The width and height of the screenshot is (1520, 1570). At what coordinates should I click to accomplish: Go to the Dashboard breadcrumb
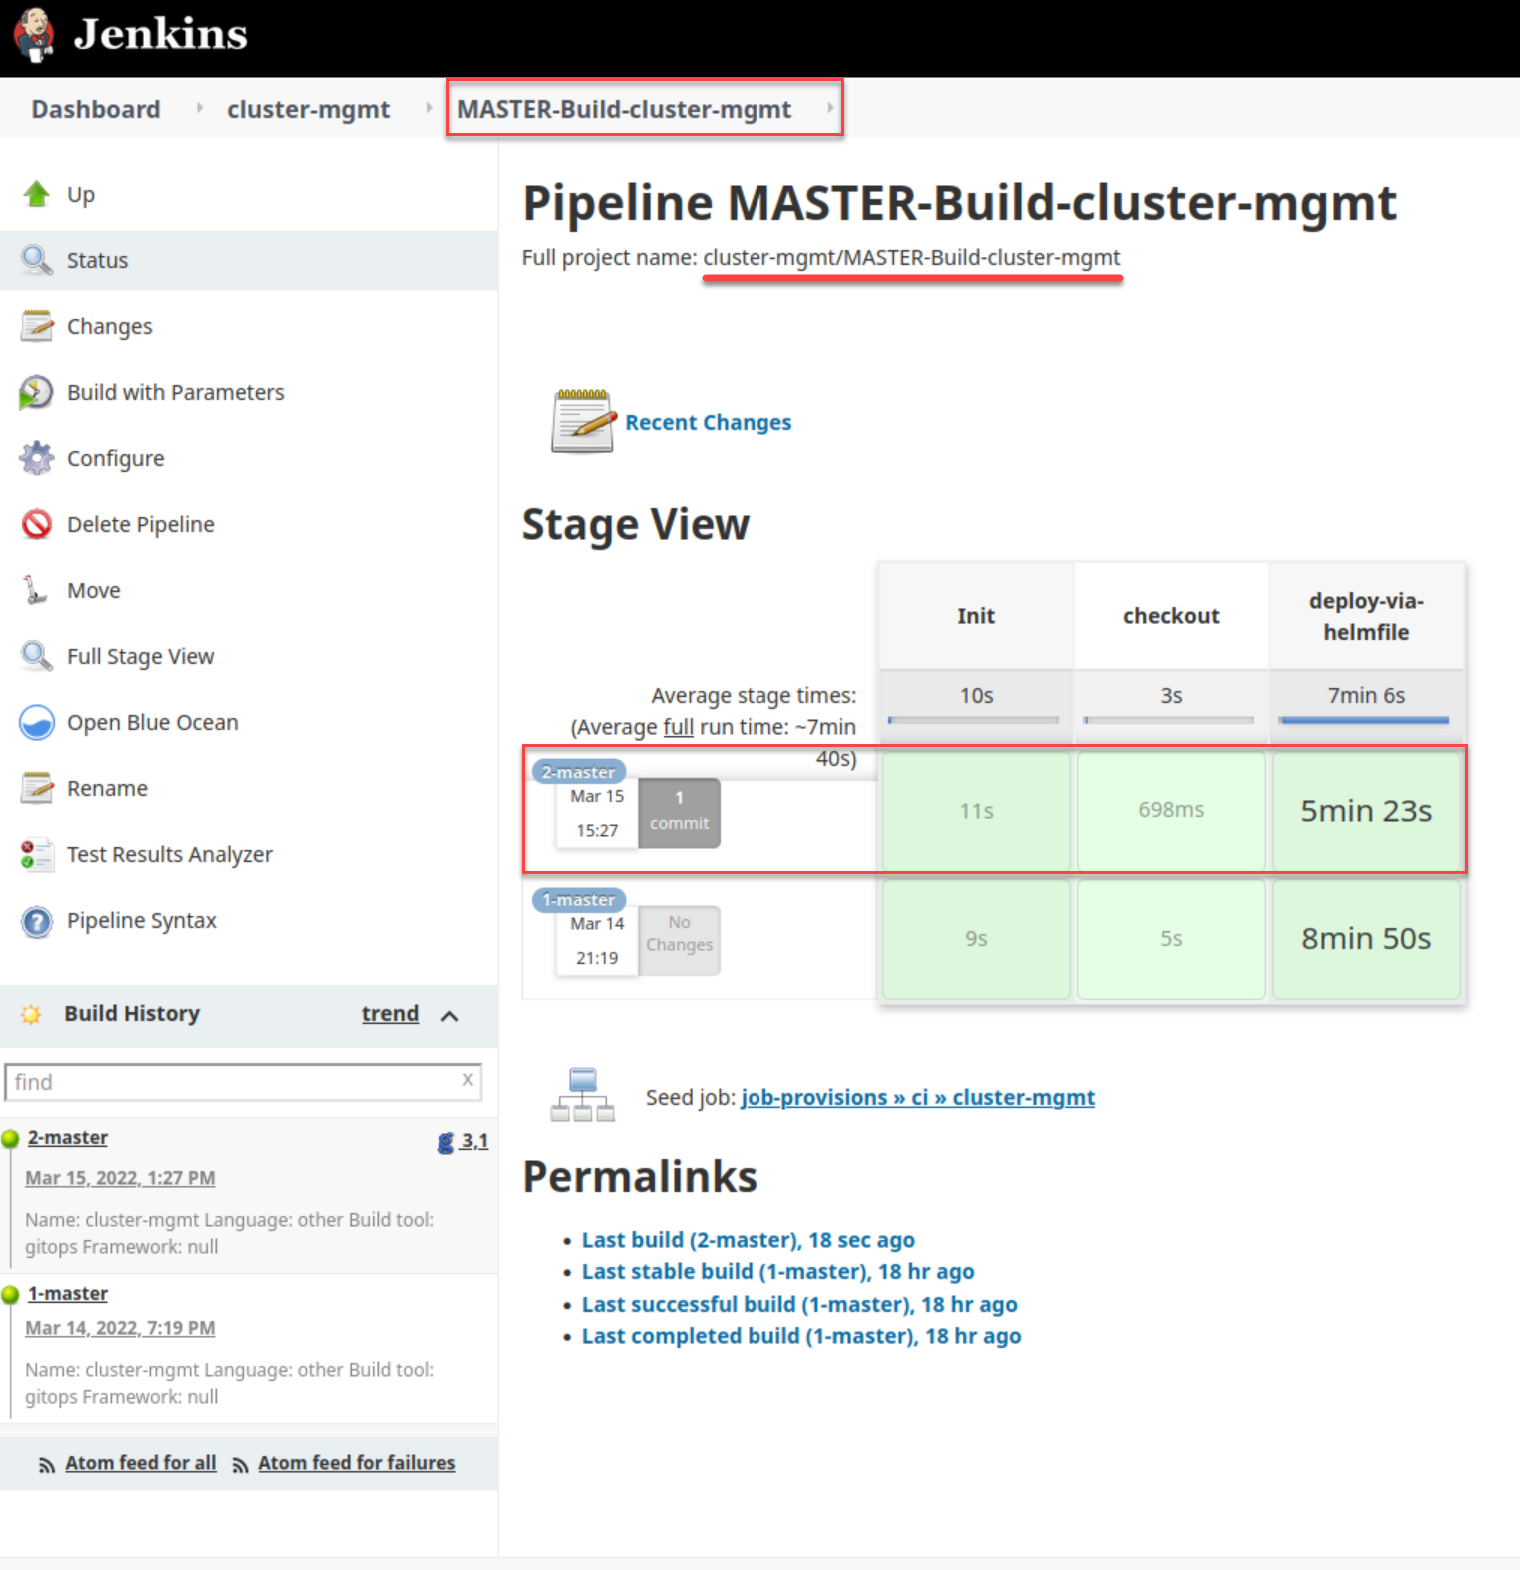(96, 109)
